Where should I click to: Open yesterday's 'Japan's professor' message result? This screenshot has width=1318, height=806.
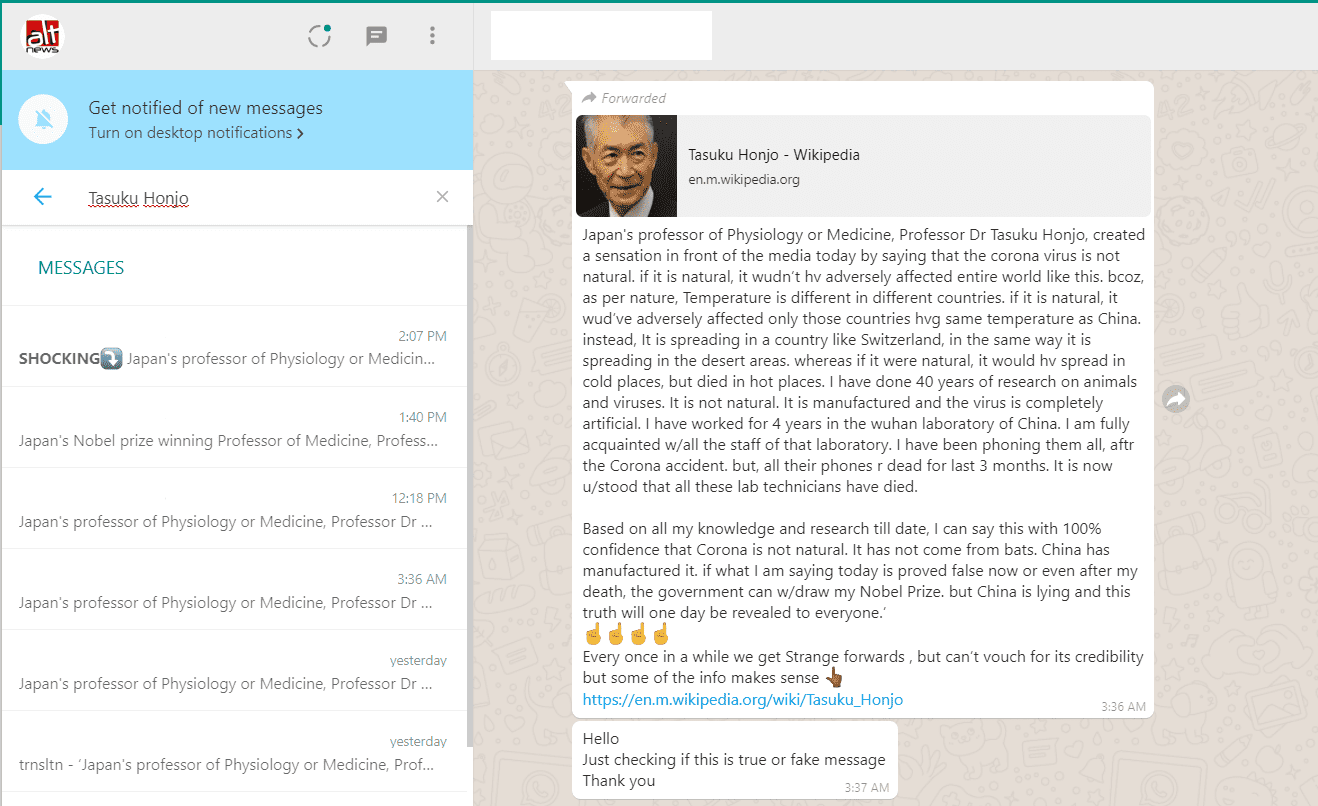235,671
